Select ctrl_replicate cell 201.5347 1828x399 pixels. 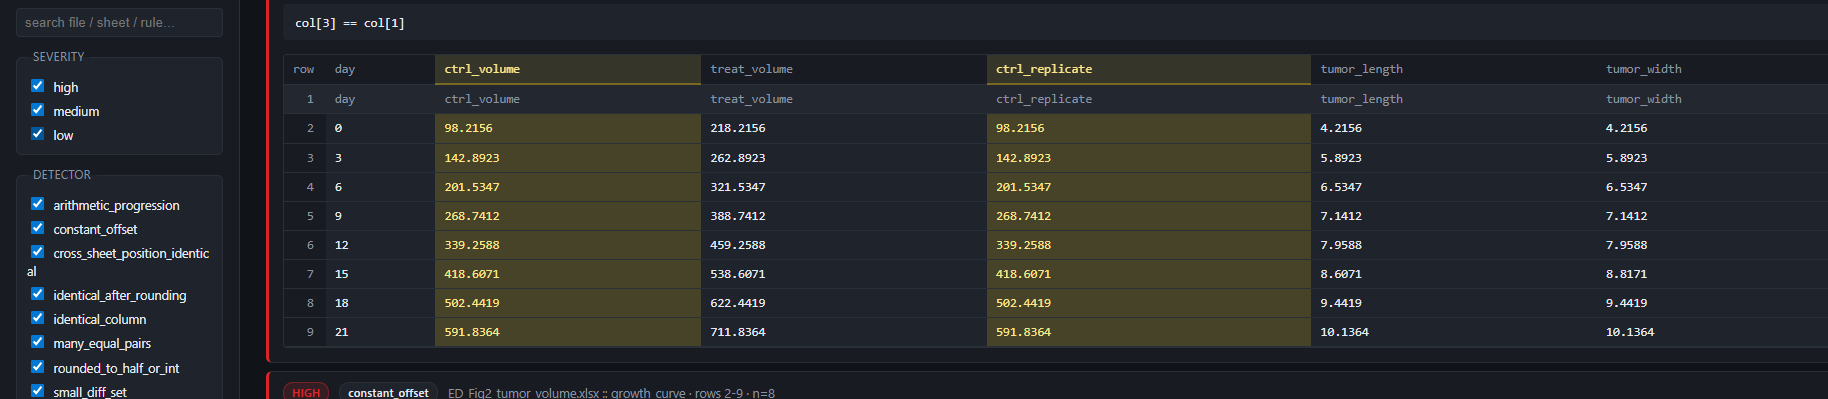click(x=1149, y=187)
